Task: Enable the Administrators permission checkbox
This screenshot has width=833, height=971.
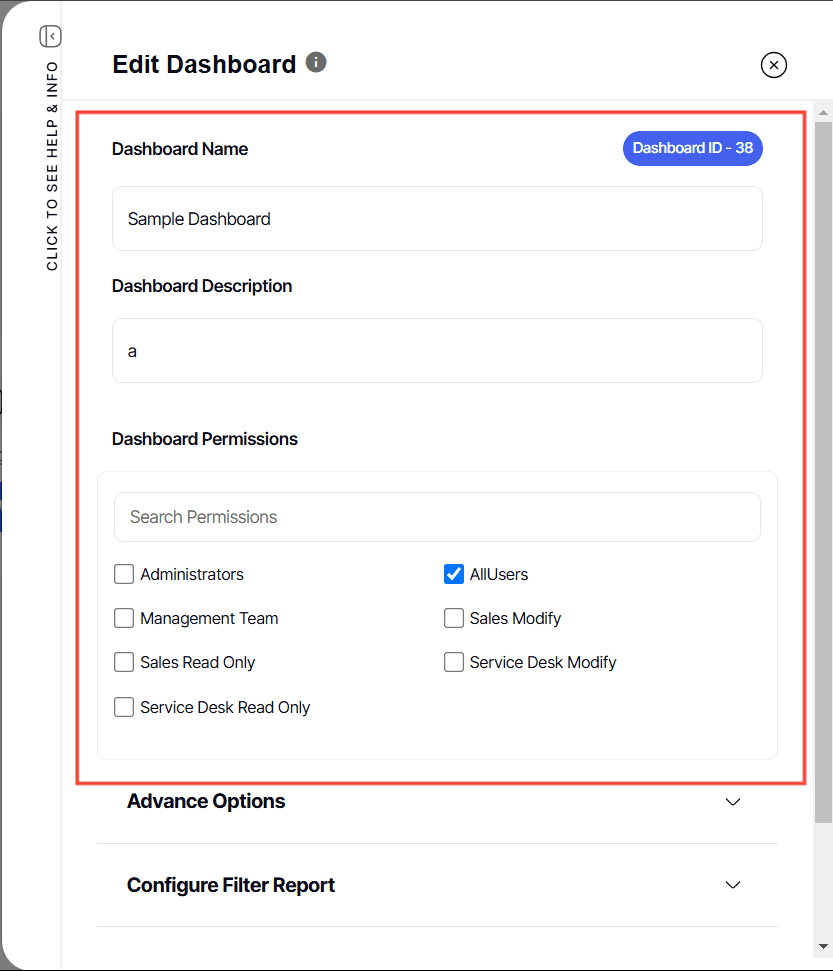Action: point(124,574)
